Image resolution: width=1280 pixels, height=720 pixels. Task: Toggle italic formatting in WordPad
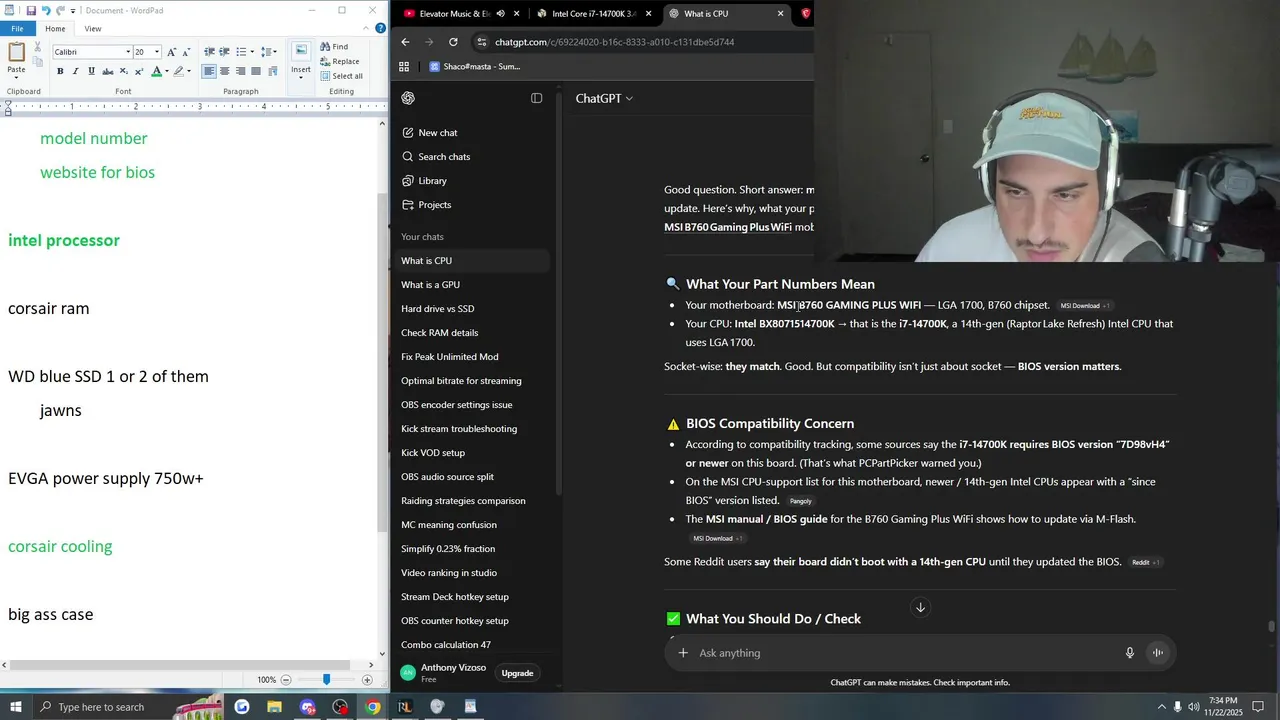[76, 71]
